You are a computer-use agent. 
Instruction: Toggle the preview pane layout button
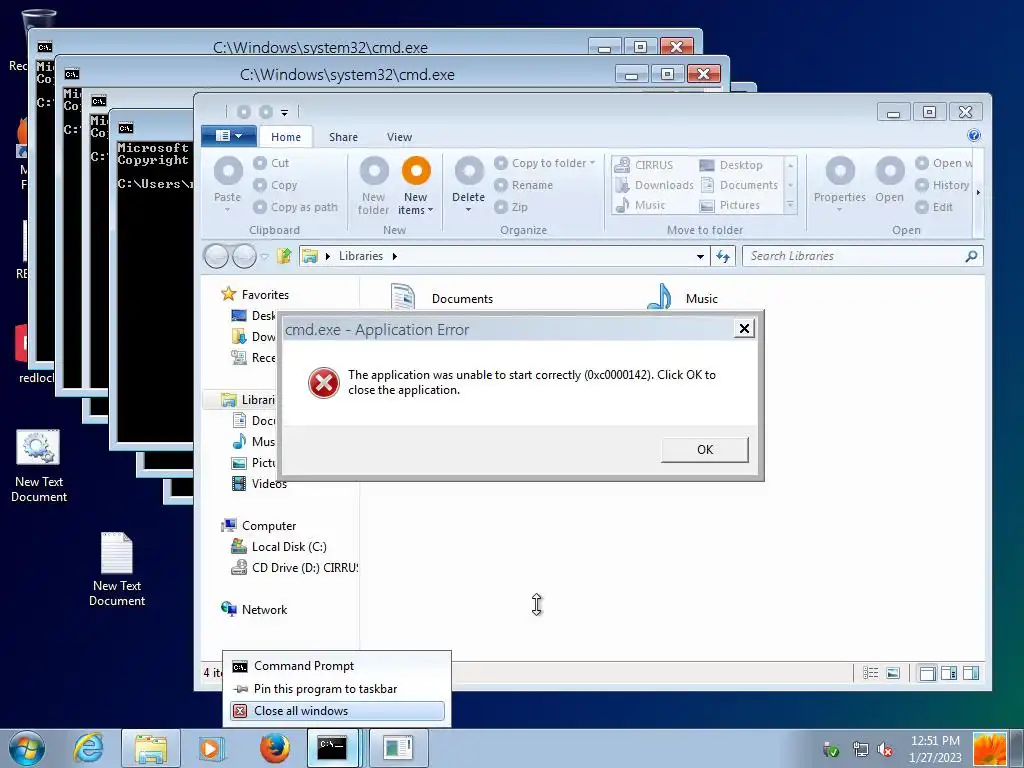[x=949, y=673]
